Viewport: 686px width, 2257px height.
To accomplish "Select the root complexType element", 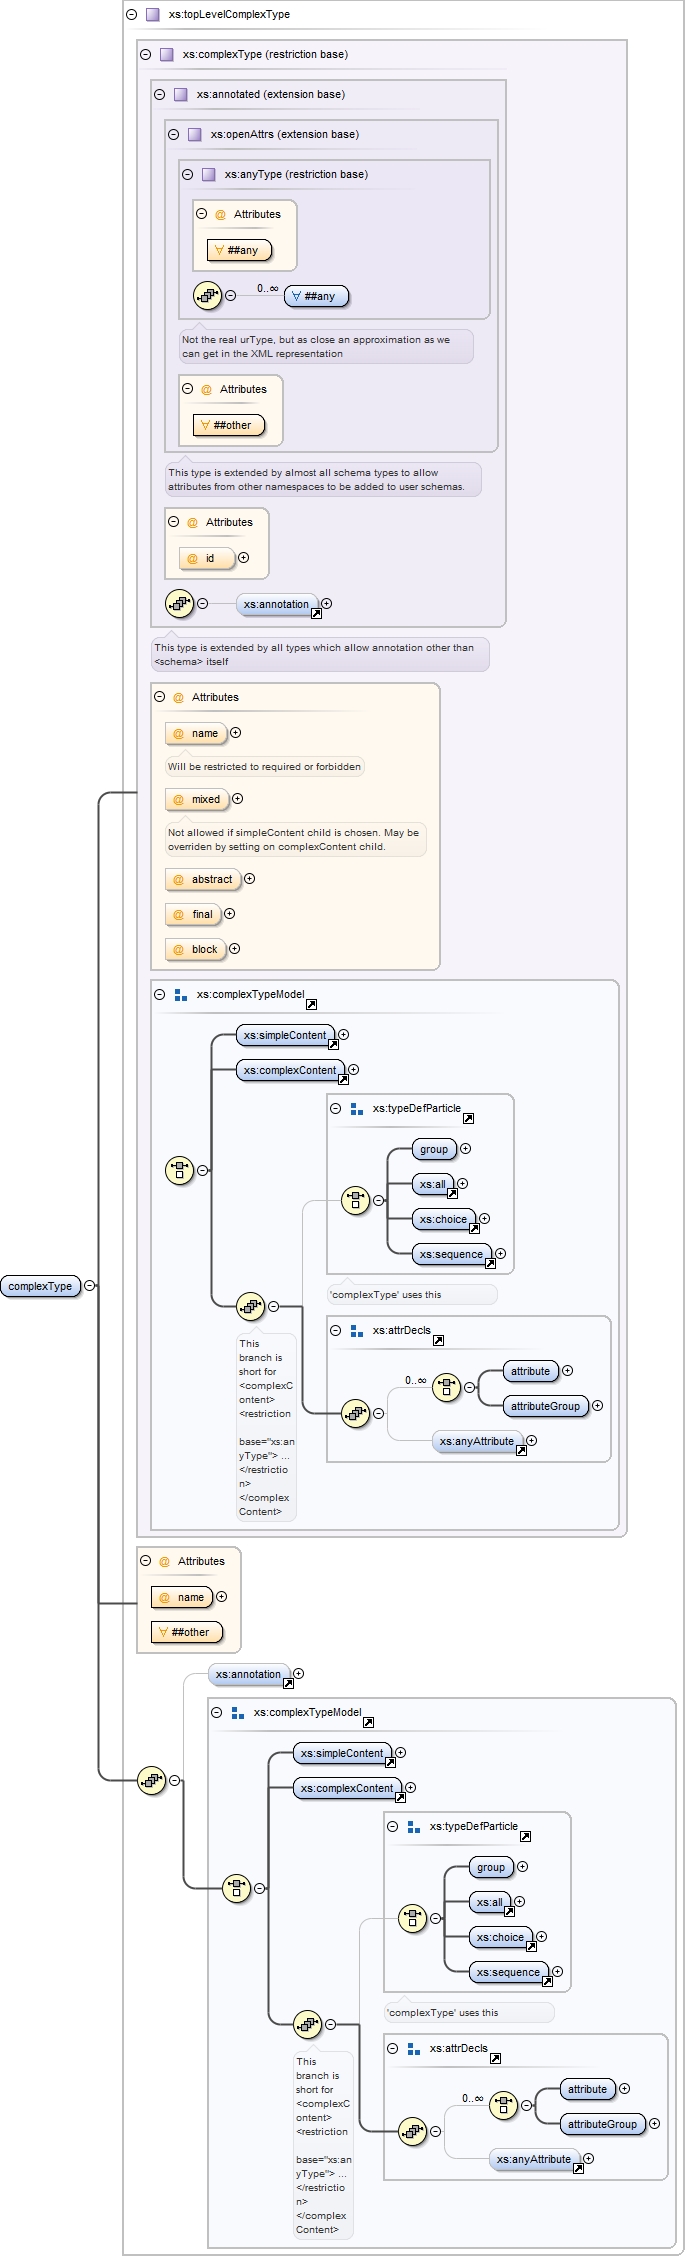I will tap(40, 1286).
